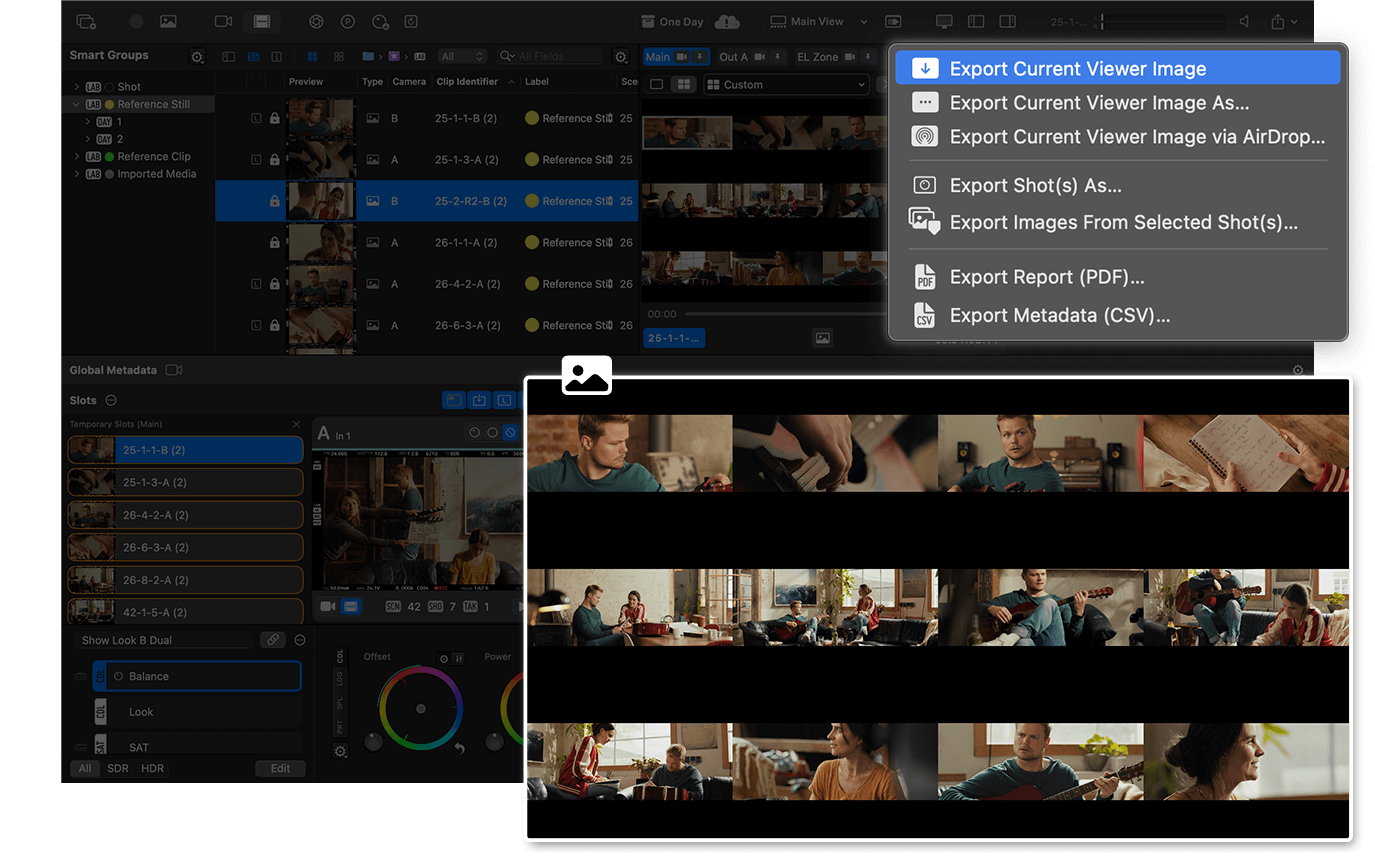Enable the HDR filter toggle
Screen dimensions: 1375x860
tap(152, 768)
